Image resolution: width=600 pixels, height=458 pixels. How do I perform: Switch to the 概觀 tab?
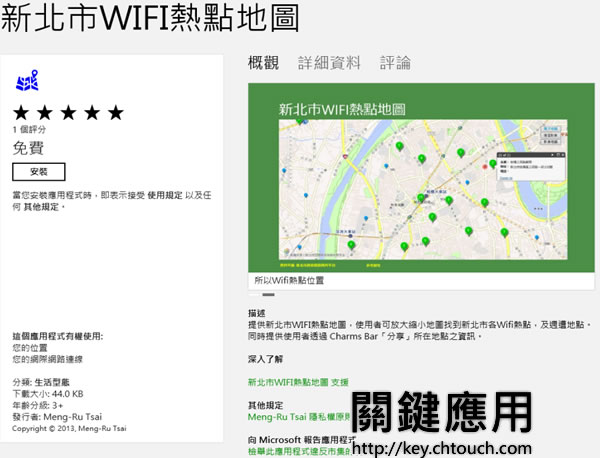click(263, 63)
